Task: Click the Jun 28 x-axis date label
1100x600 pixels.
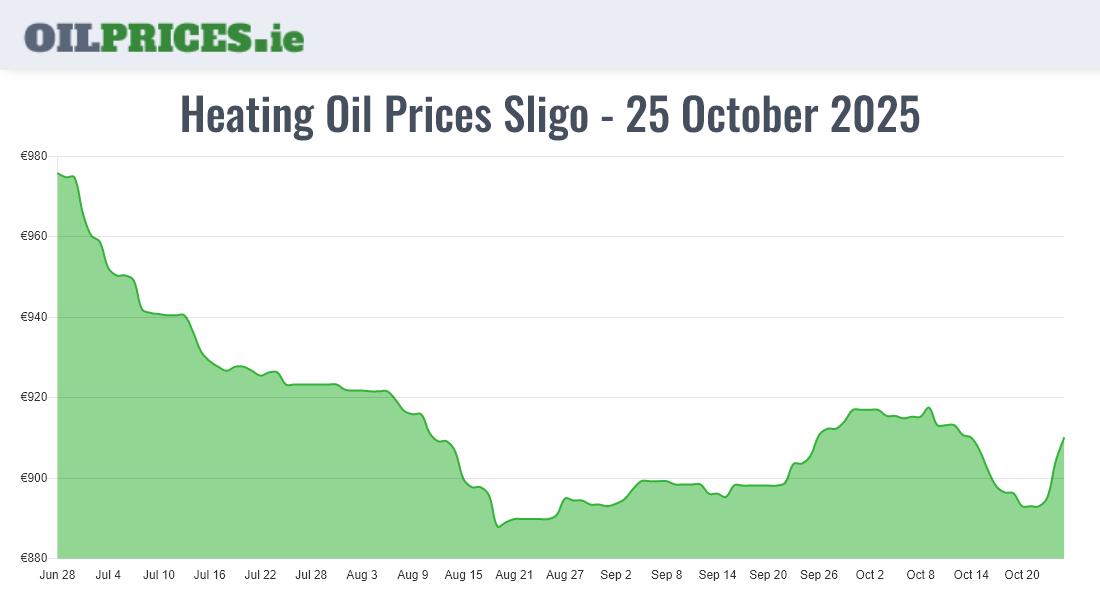Action: pyautogui.click(x=57, y=575)
